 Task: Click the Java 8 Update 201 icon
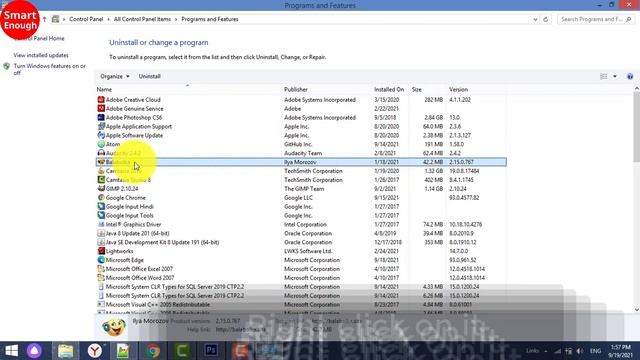point(101,233)
